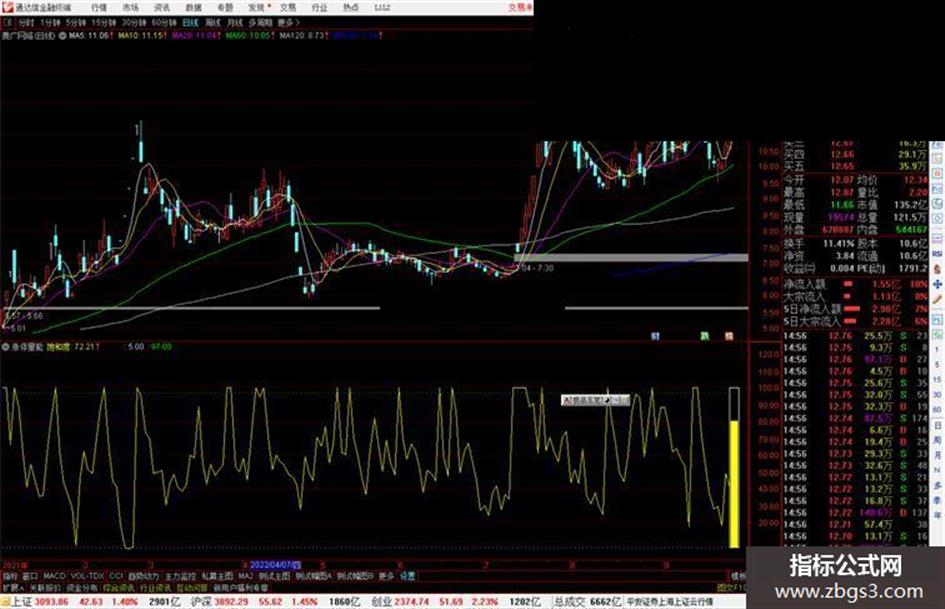
Task: Expand the 扩展 panel at bottom left
Action: tap(13, 587)
